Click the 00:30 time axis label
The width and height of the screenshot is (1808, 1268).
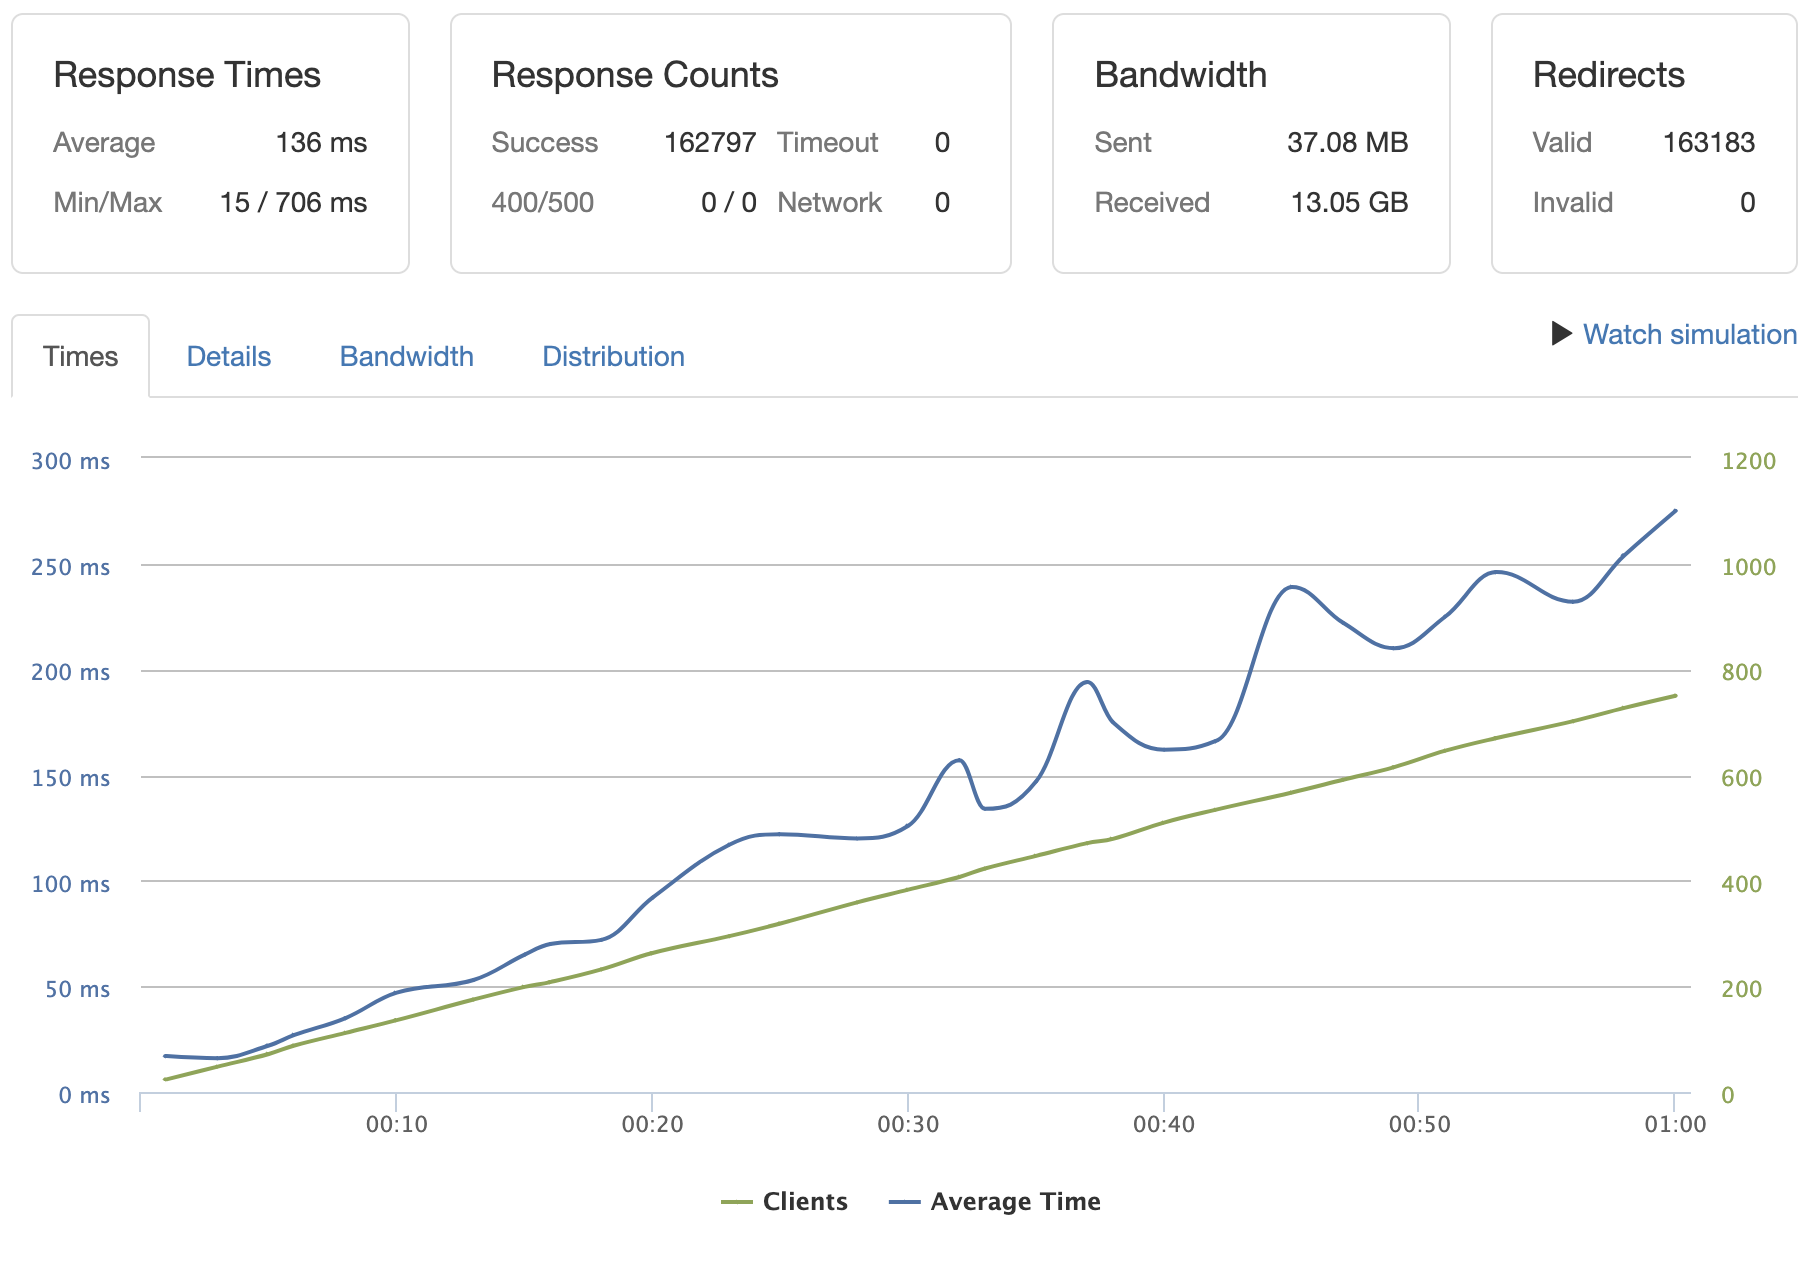(908, 1124)
